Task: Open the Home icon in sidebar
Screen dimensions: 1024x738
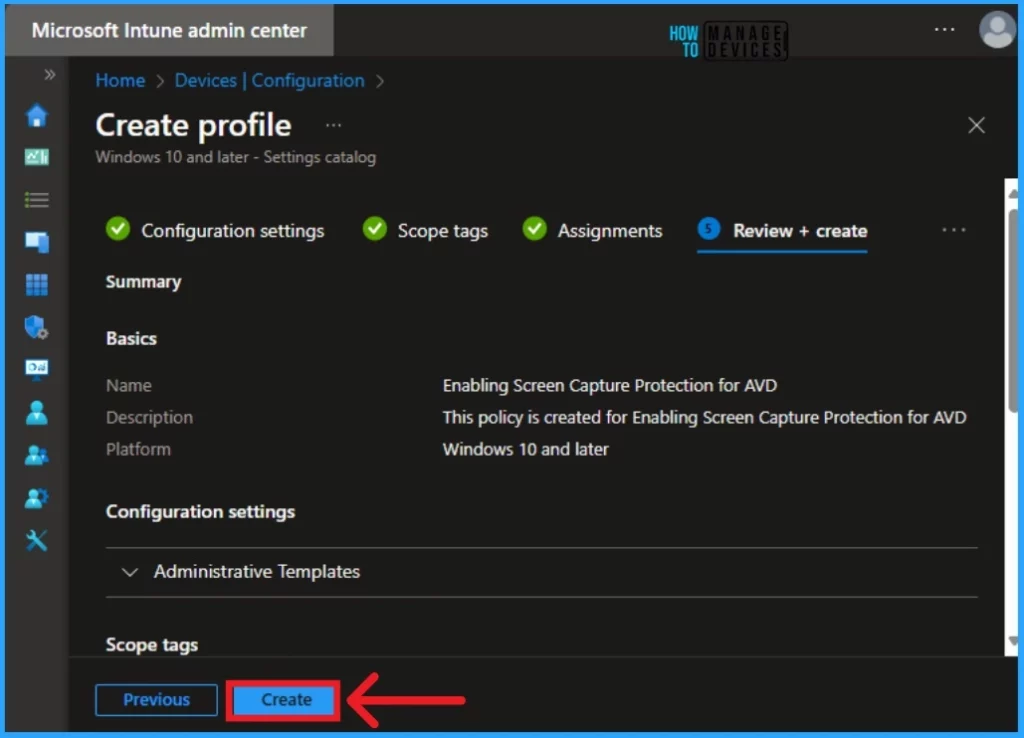Action: (37, 116)
